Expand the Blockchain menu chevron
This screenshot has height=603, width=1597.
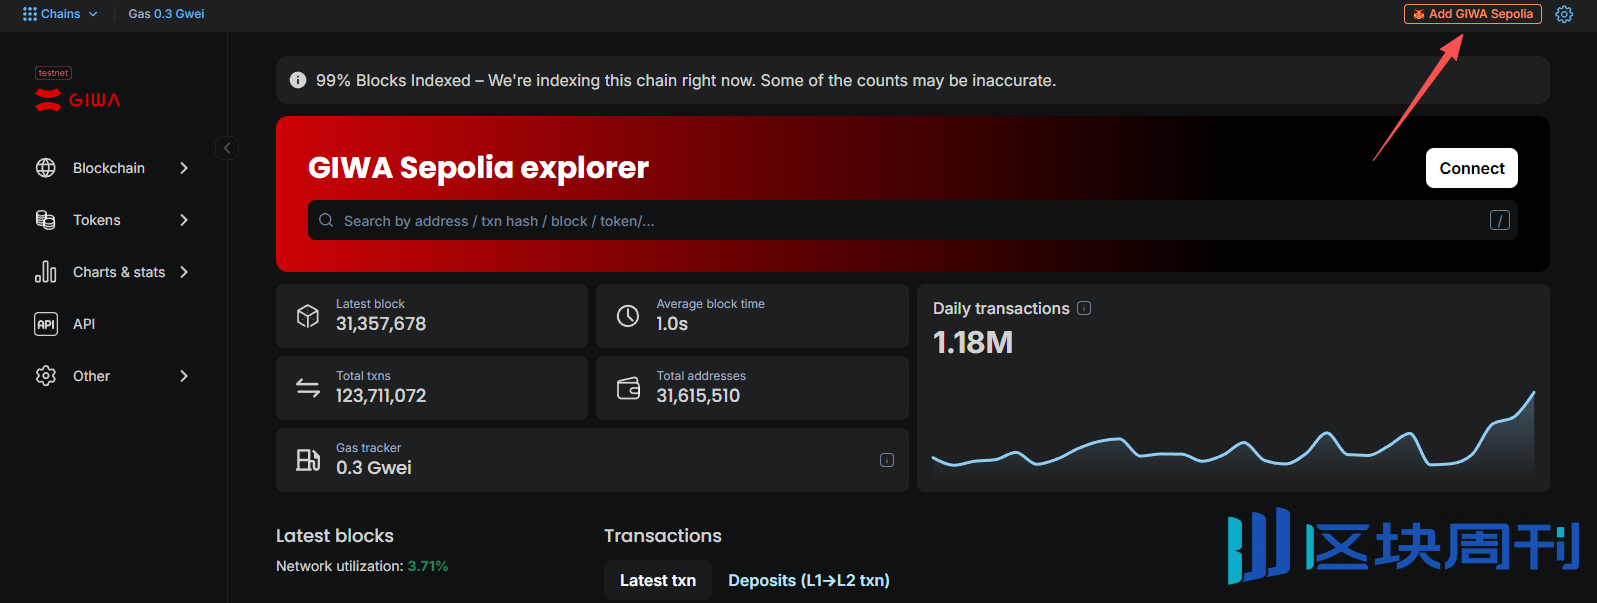click(x=184, y=168)
